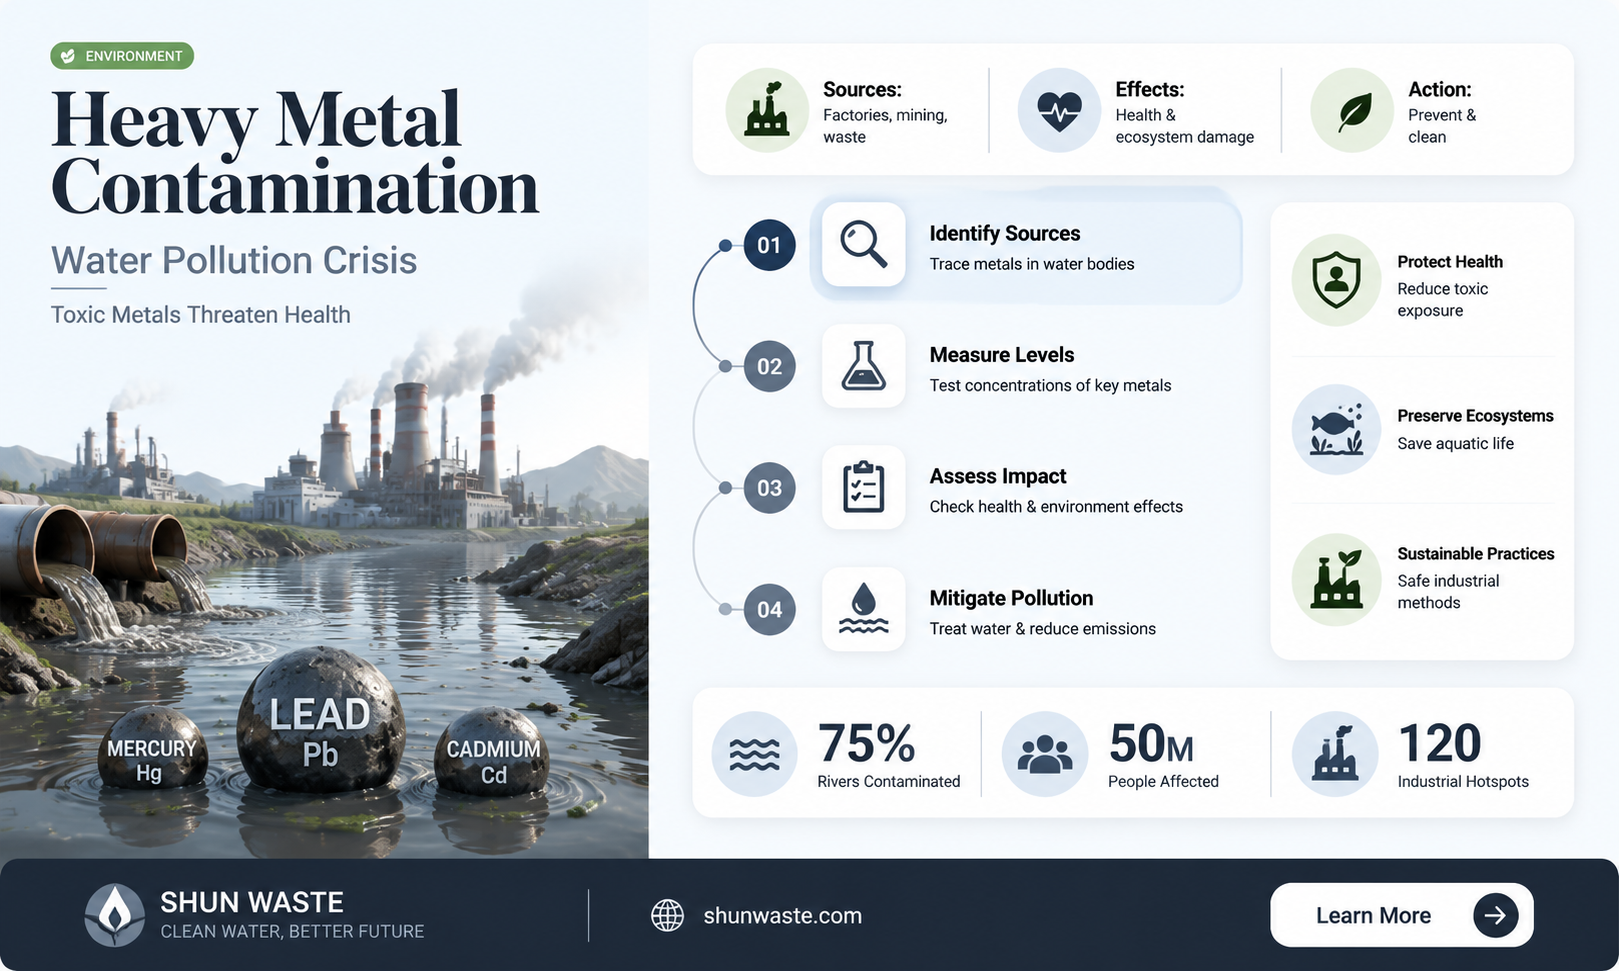Click Reduce toxic exposure text
Screen dimensions: 1619x971
coord(1443,300)
